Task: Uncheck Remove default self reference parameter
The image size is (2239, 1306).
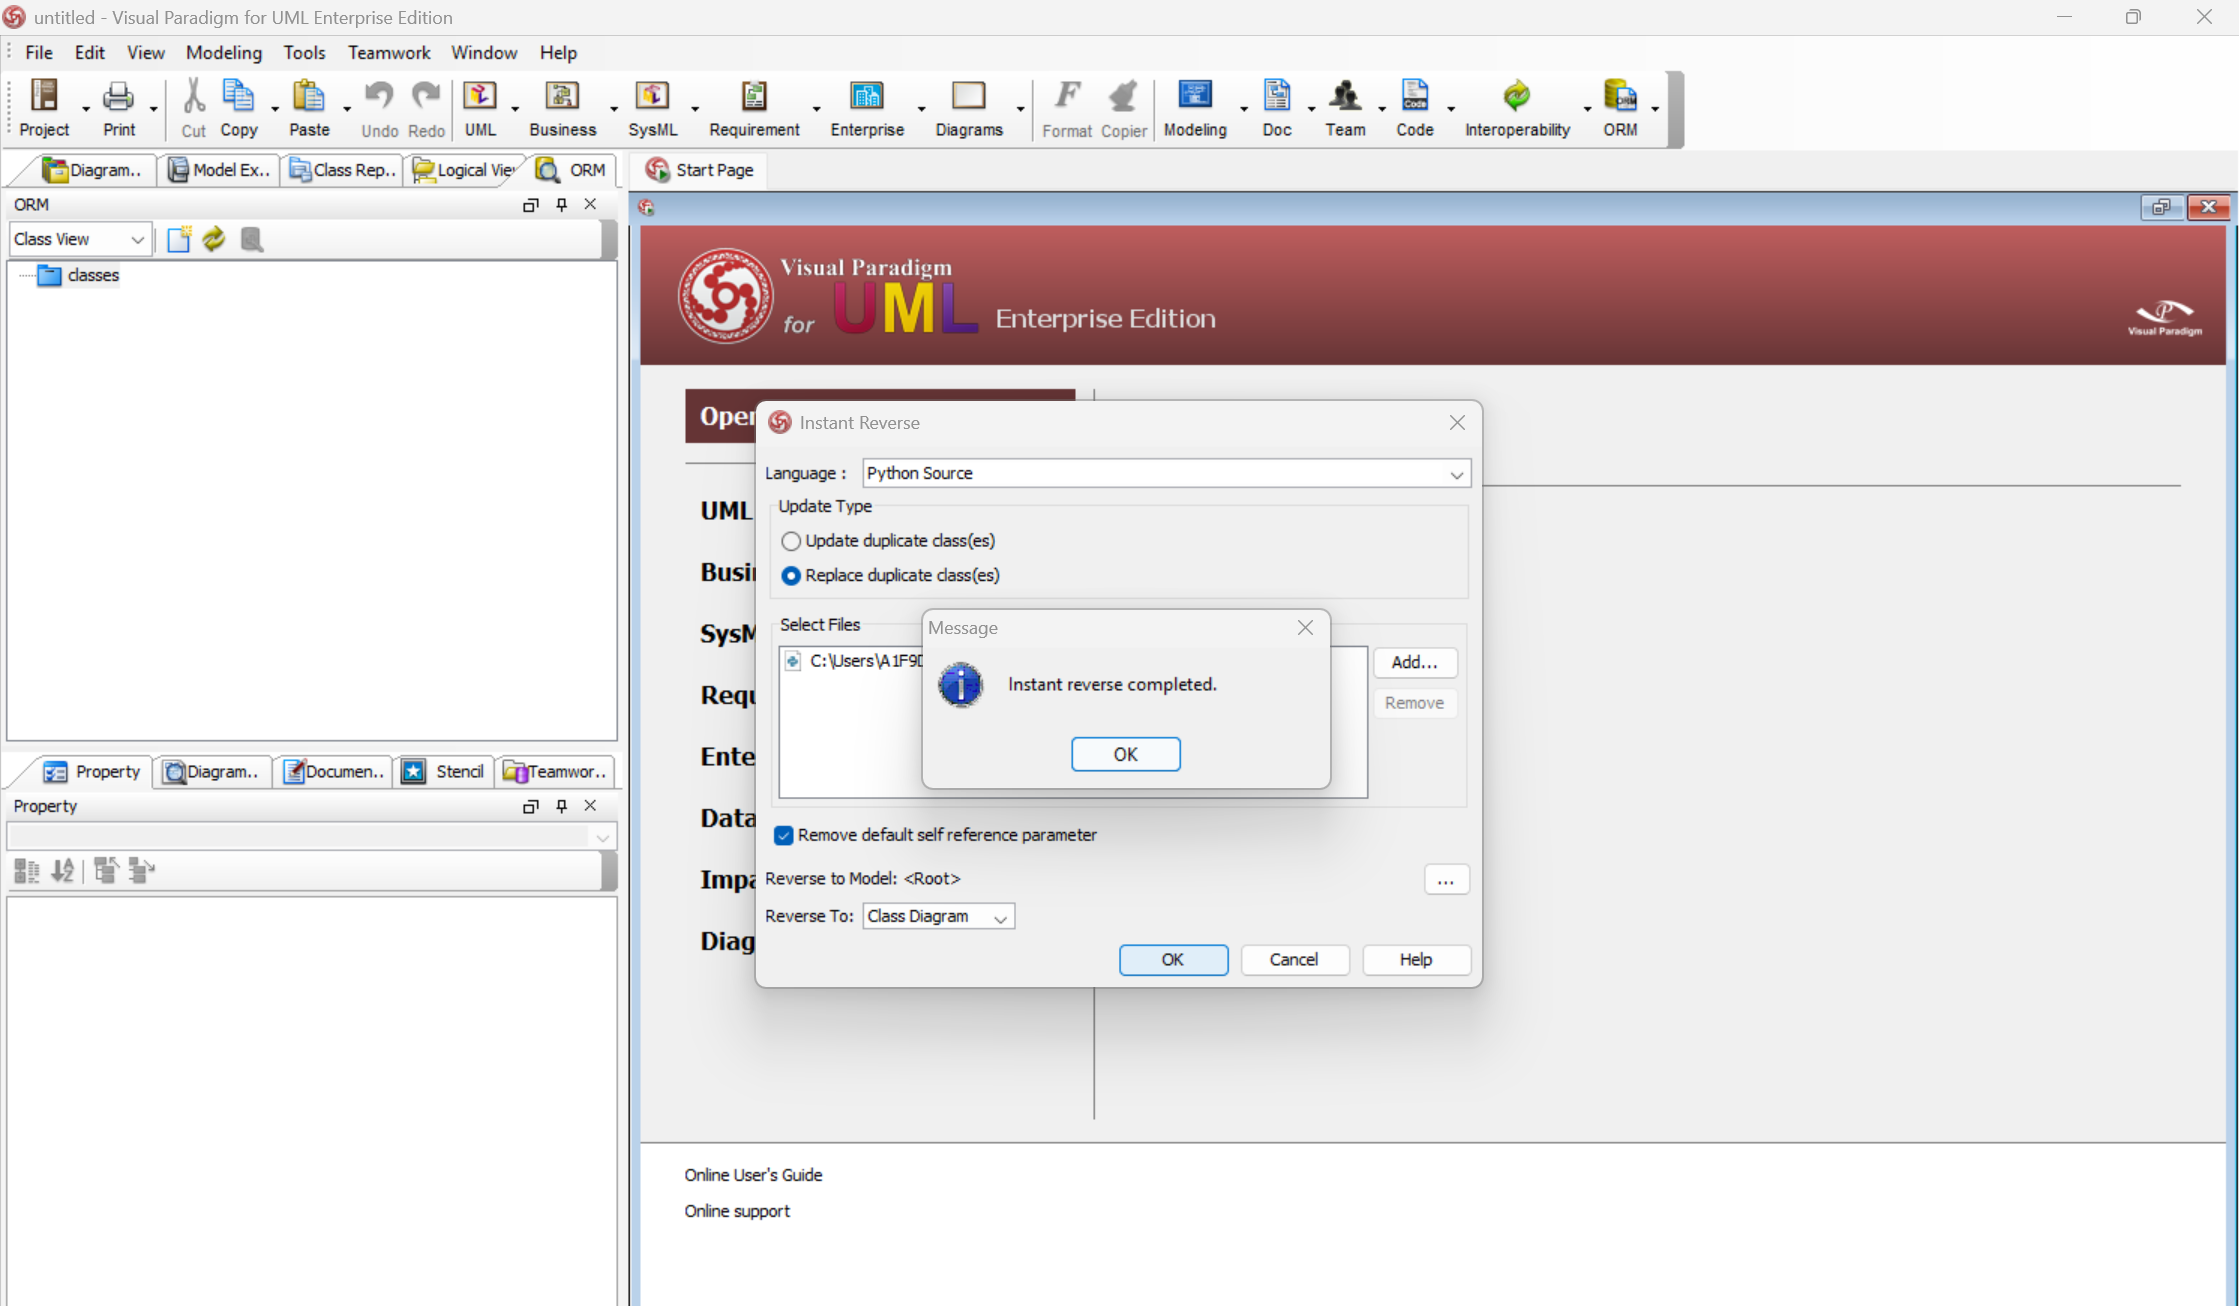Action: pyautogui.click(x=784, y=835)
